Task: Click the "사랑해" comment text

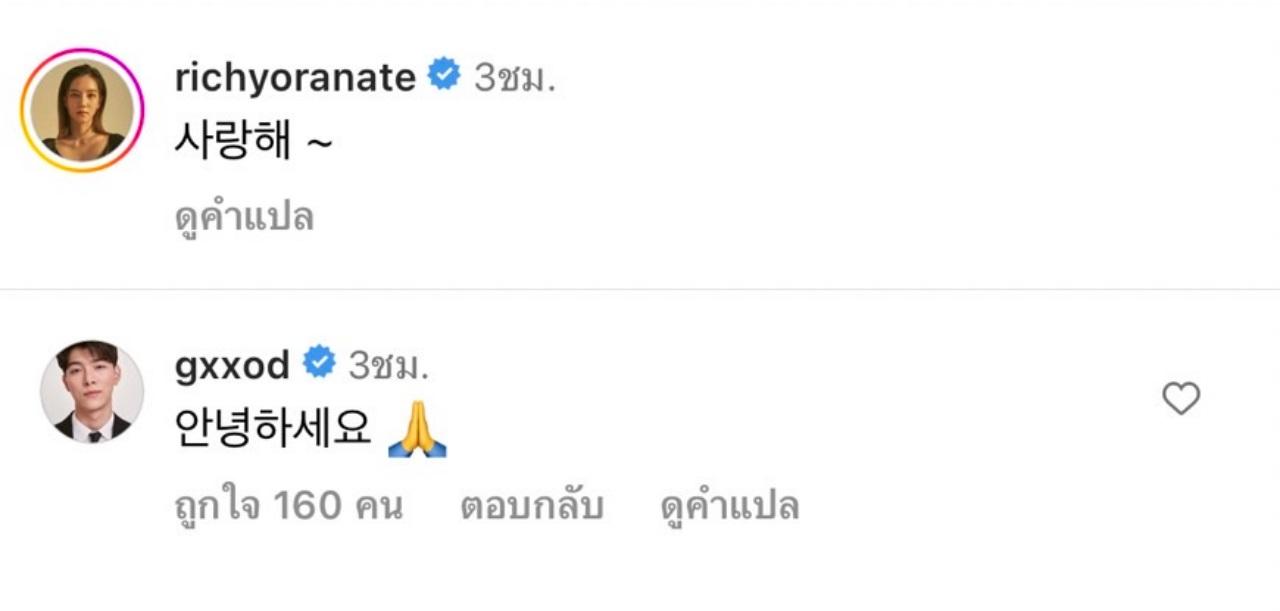Action: pos(232,144)
